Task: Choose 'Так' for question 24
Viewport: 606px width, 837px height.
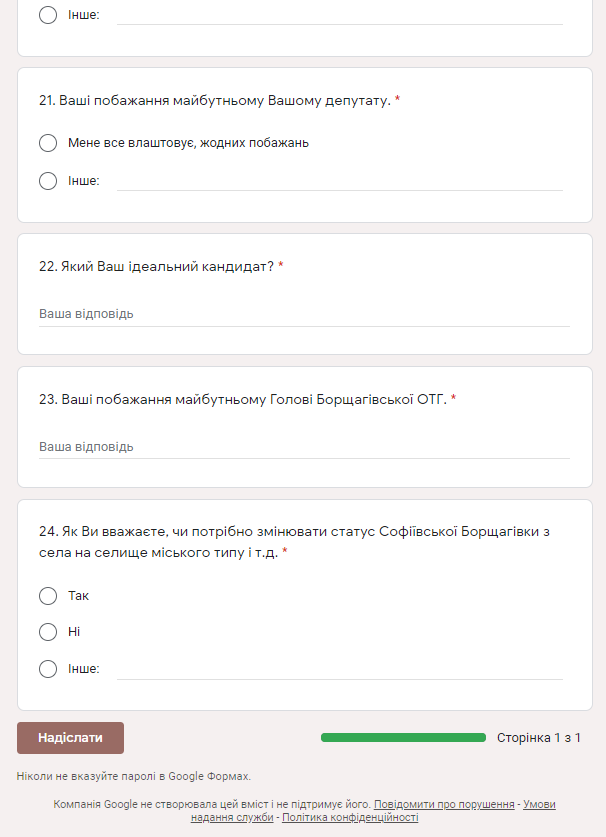Action: pyautogui.click(x=48, y=596)
